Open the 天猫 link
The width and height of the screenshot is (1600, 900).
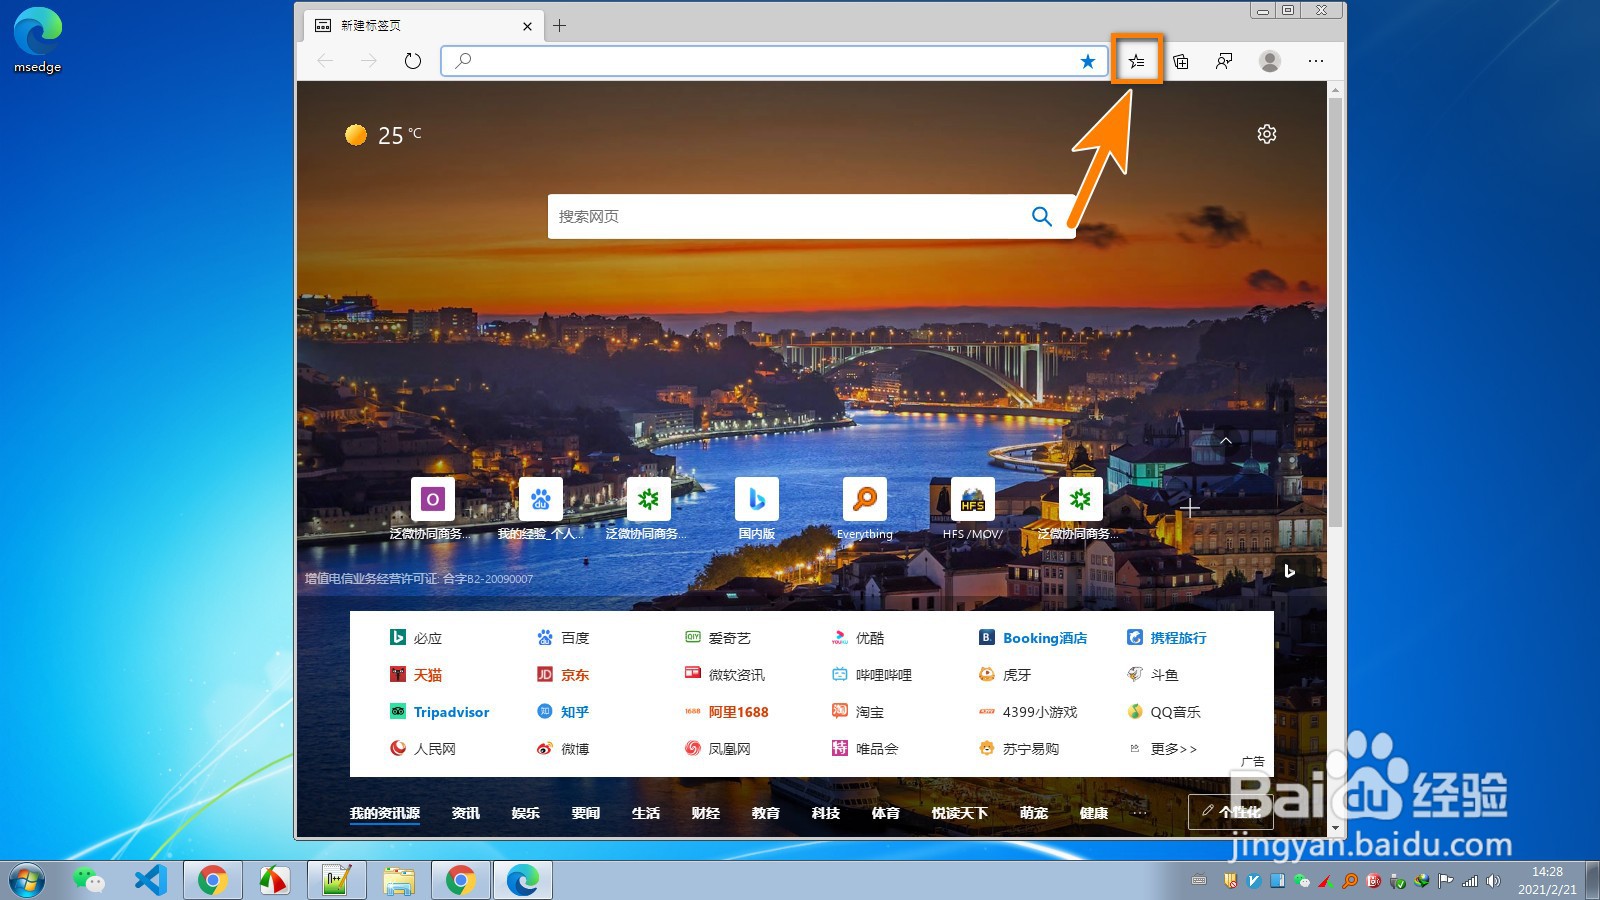[416, 675]
